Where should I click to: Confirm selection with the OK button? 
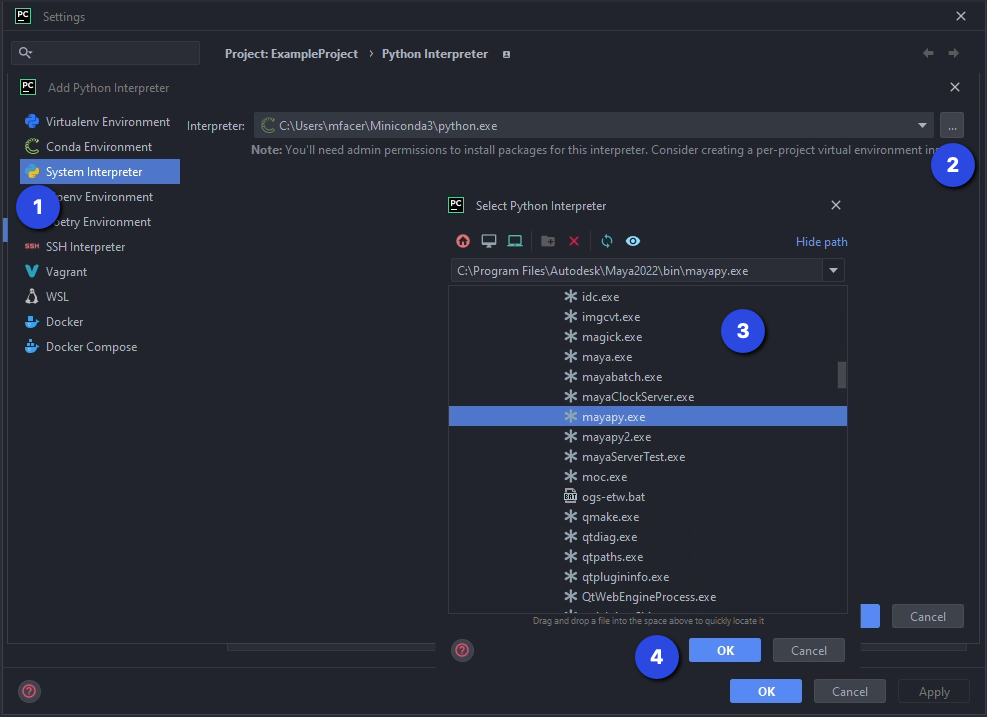724,650
